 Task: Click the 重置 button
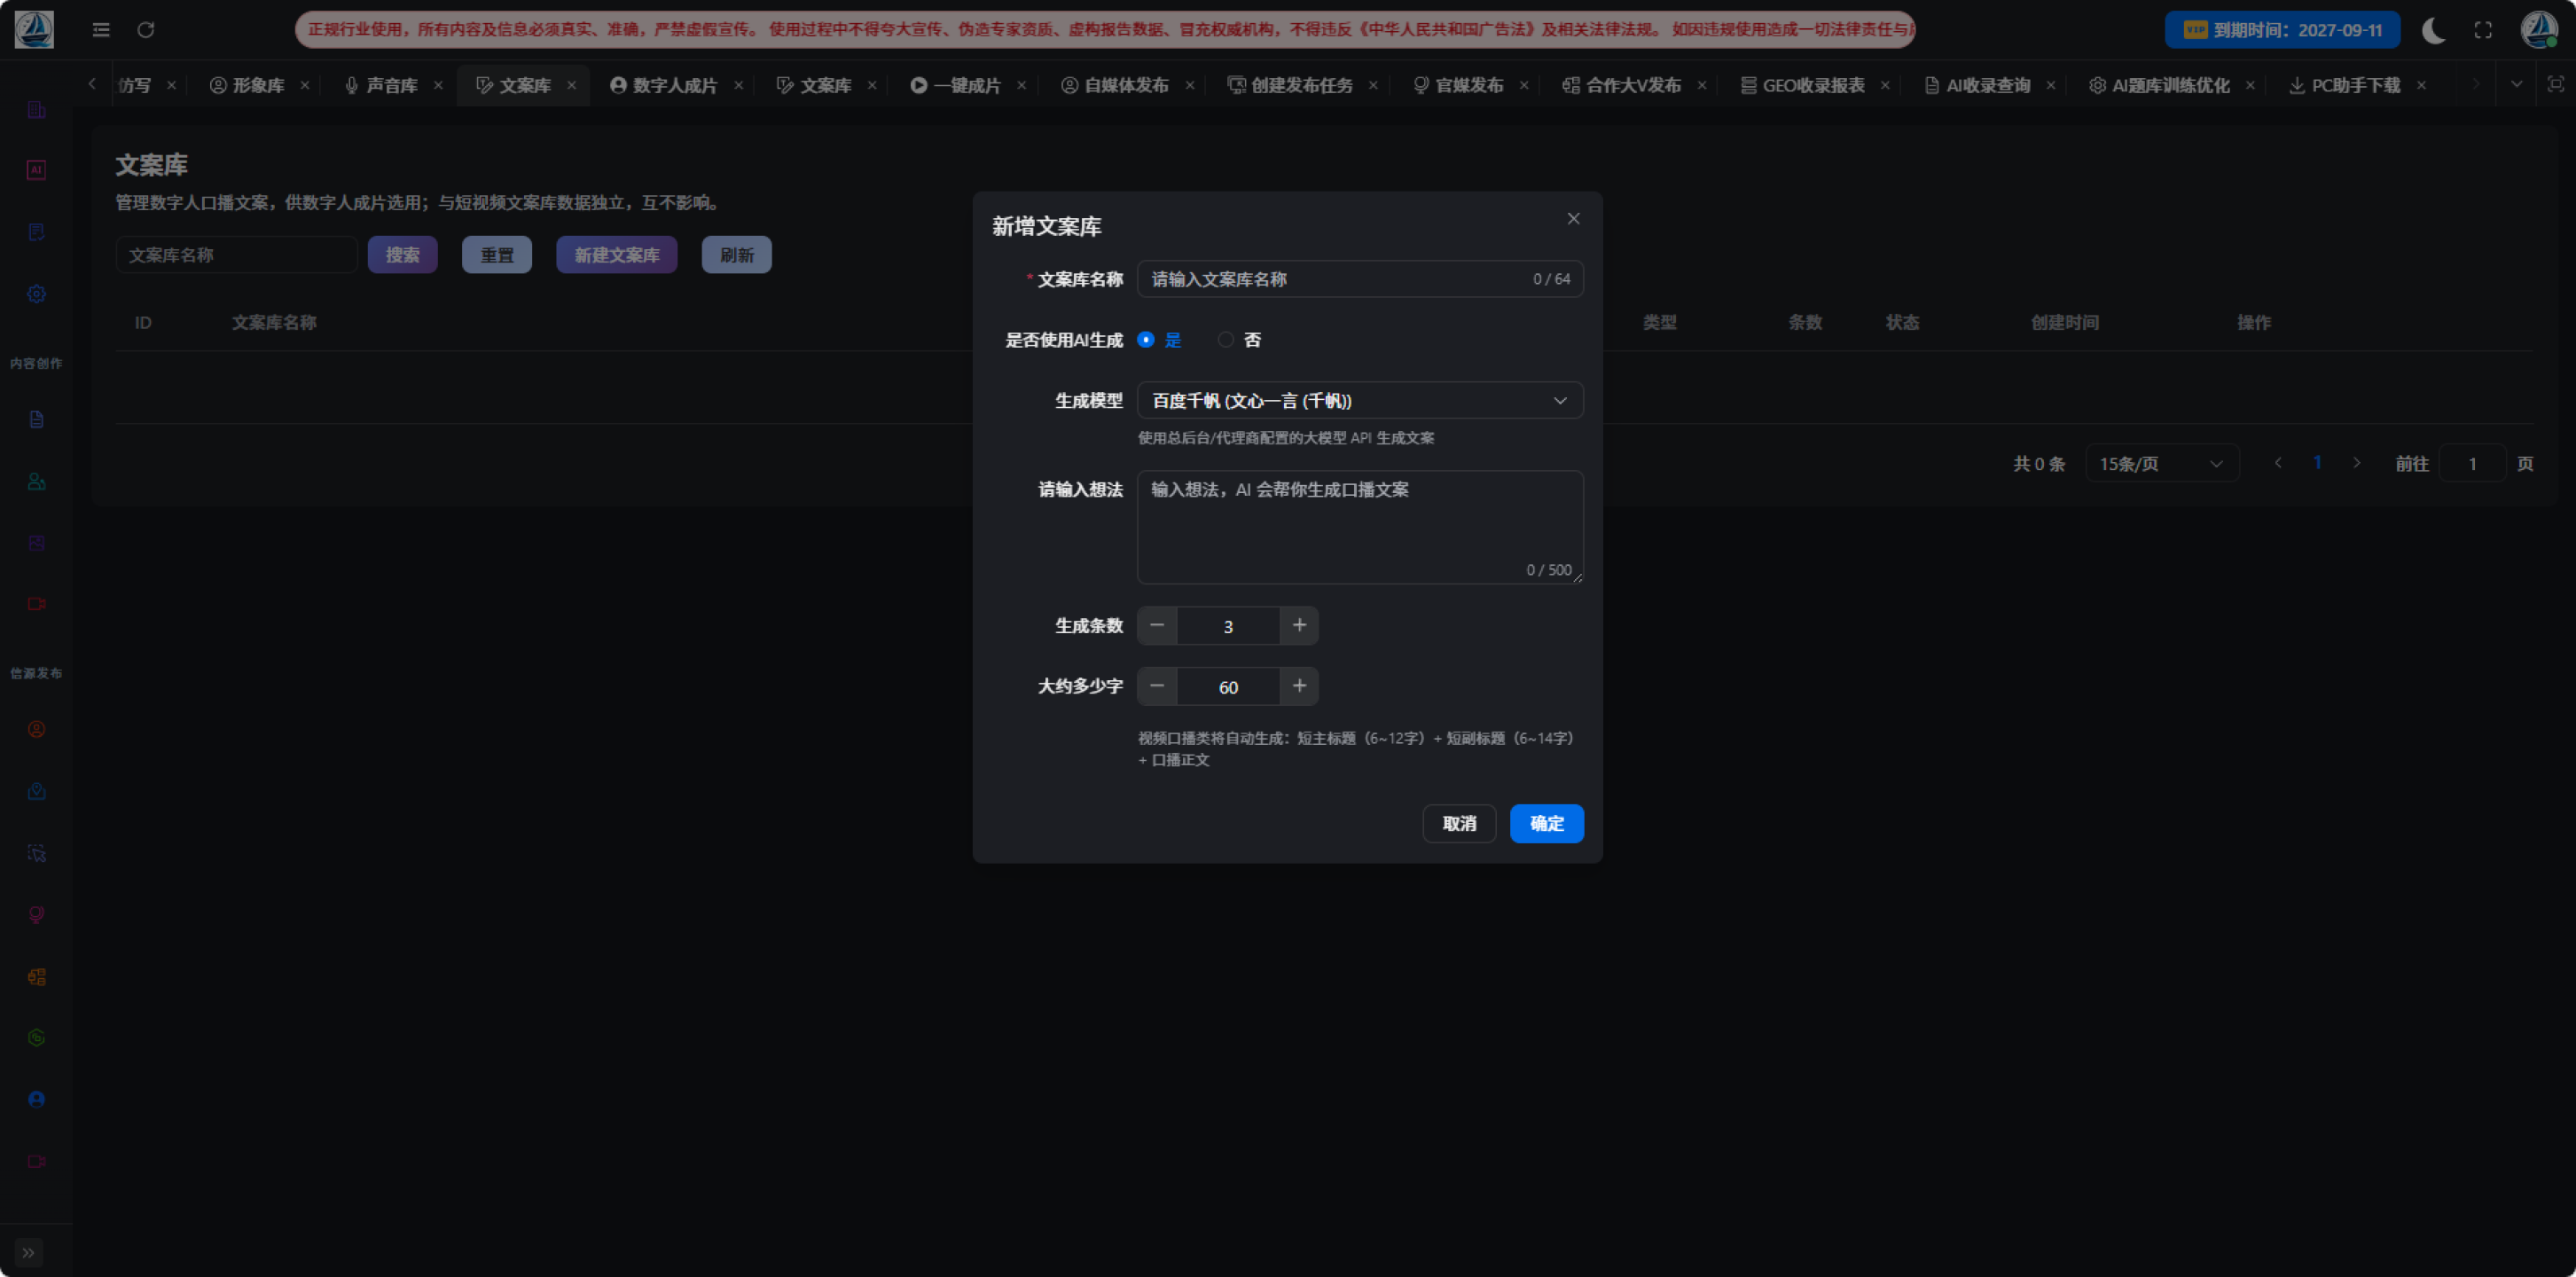(x=496, y=255)
